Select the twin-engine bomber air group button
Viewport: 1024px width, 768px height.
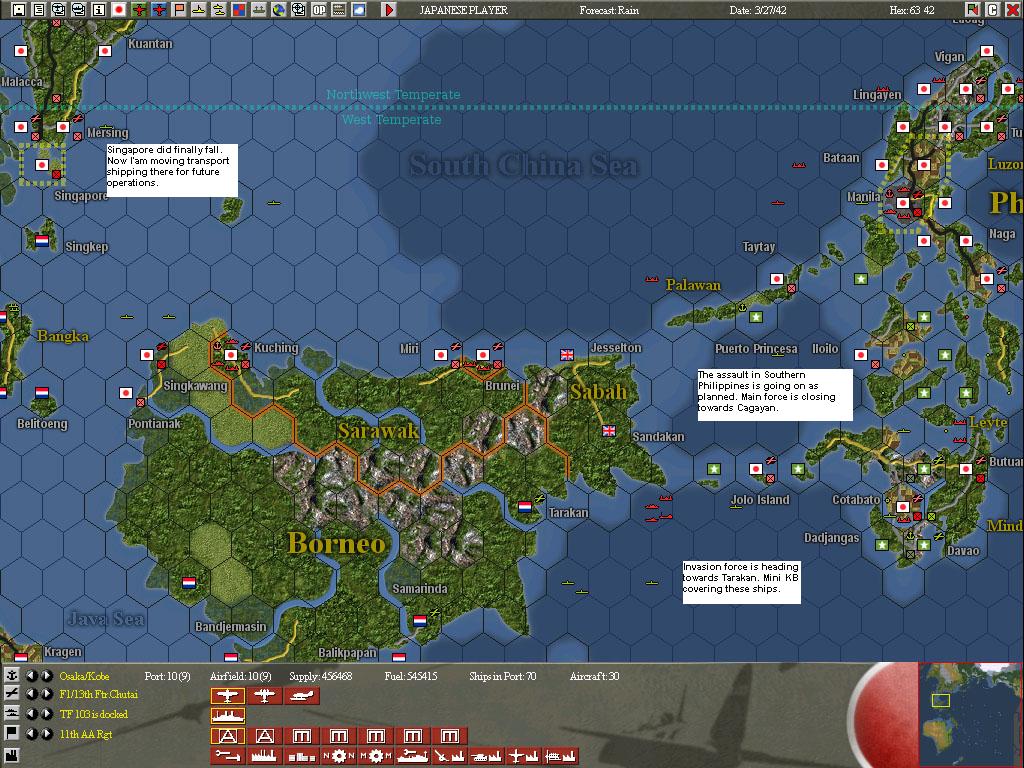(264, 696)
